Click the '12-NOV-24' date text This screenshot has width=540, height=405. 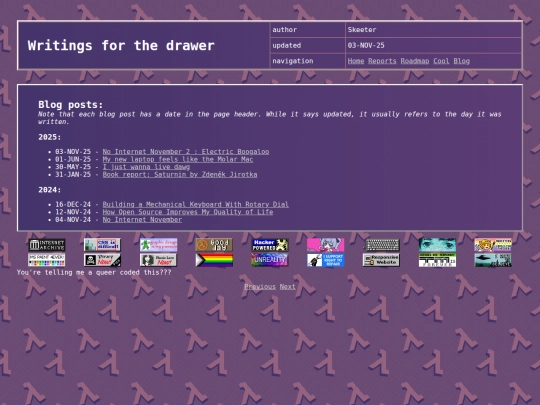73,212
